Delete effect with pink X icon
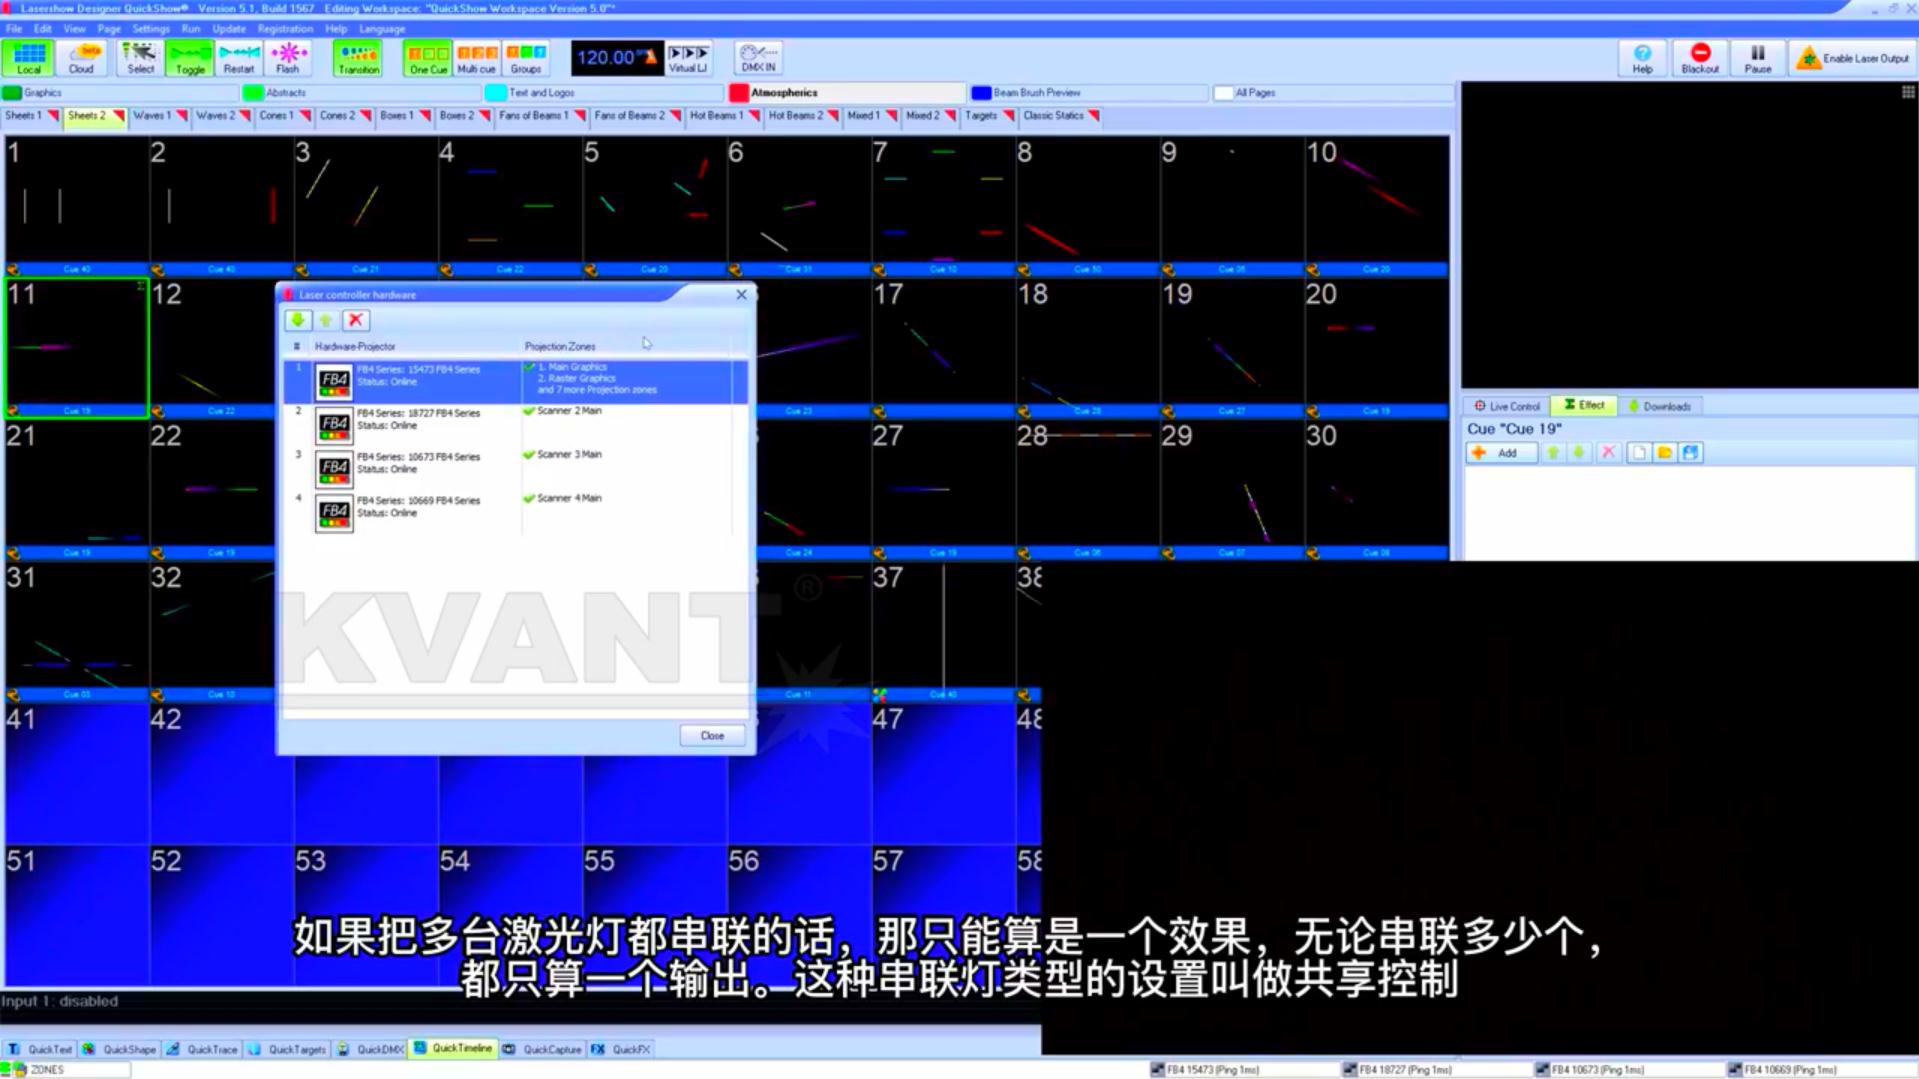1919x1079 pixels. [x=1608, y=453]
